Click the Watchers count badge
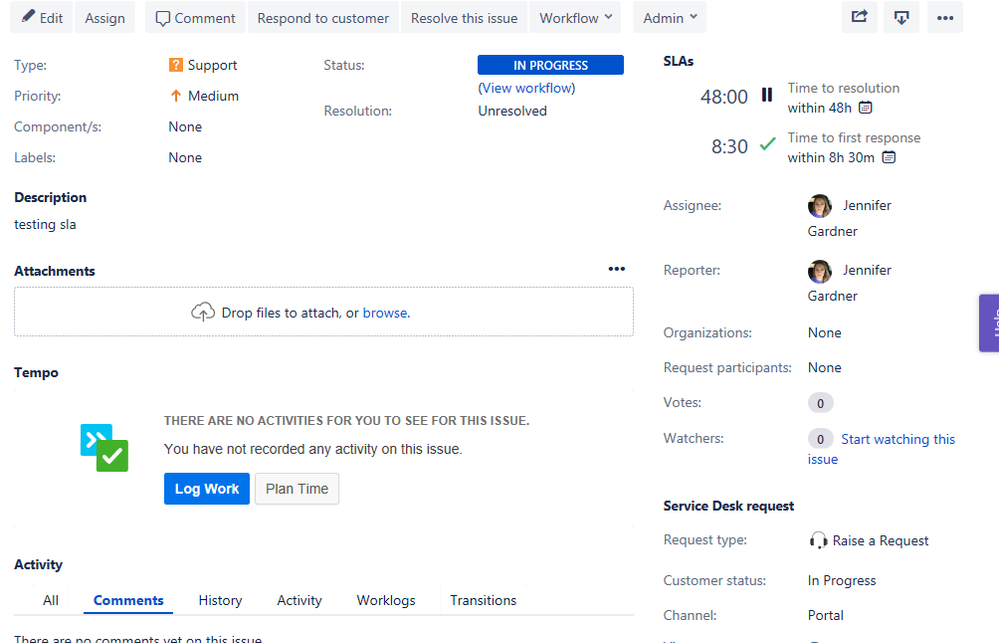The width and height of the screenshot is (999, 643). click(x=821, y=438)
